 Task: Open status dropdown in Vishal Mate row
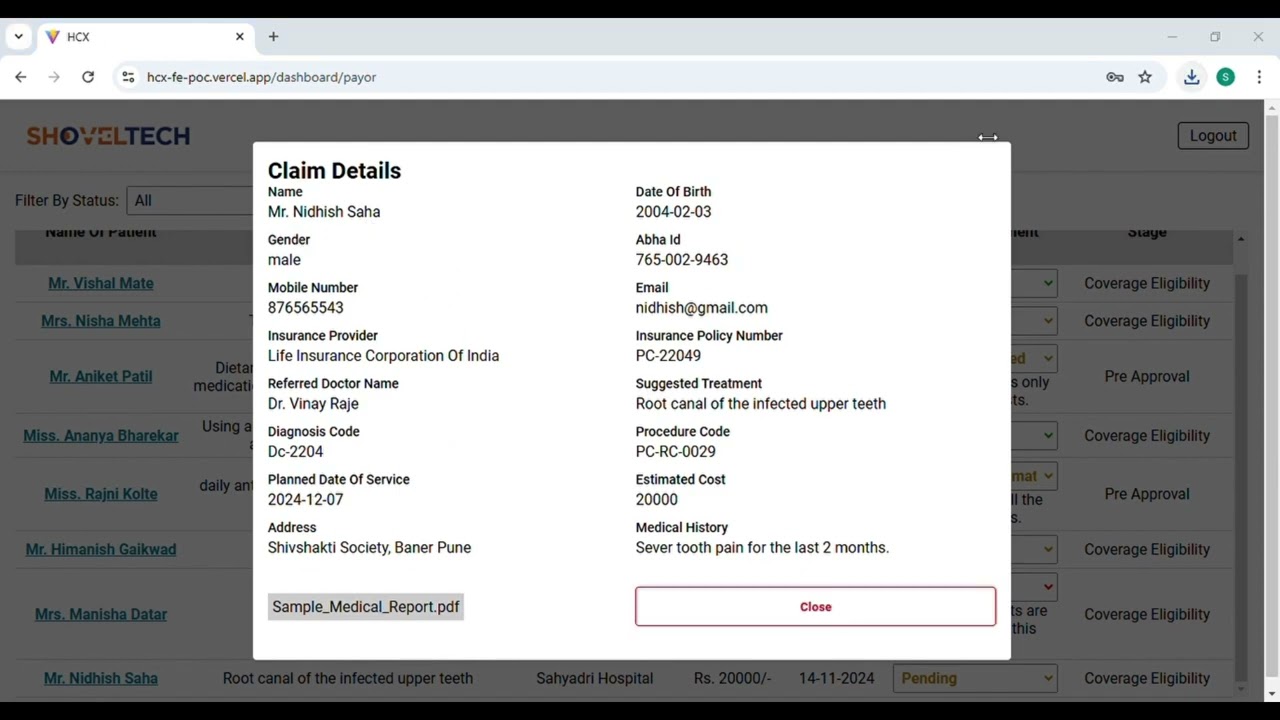tap(1034, 283)
